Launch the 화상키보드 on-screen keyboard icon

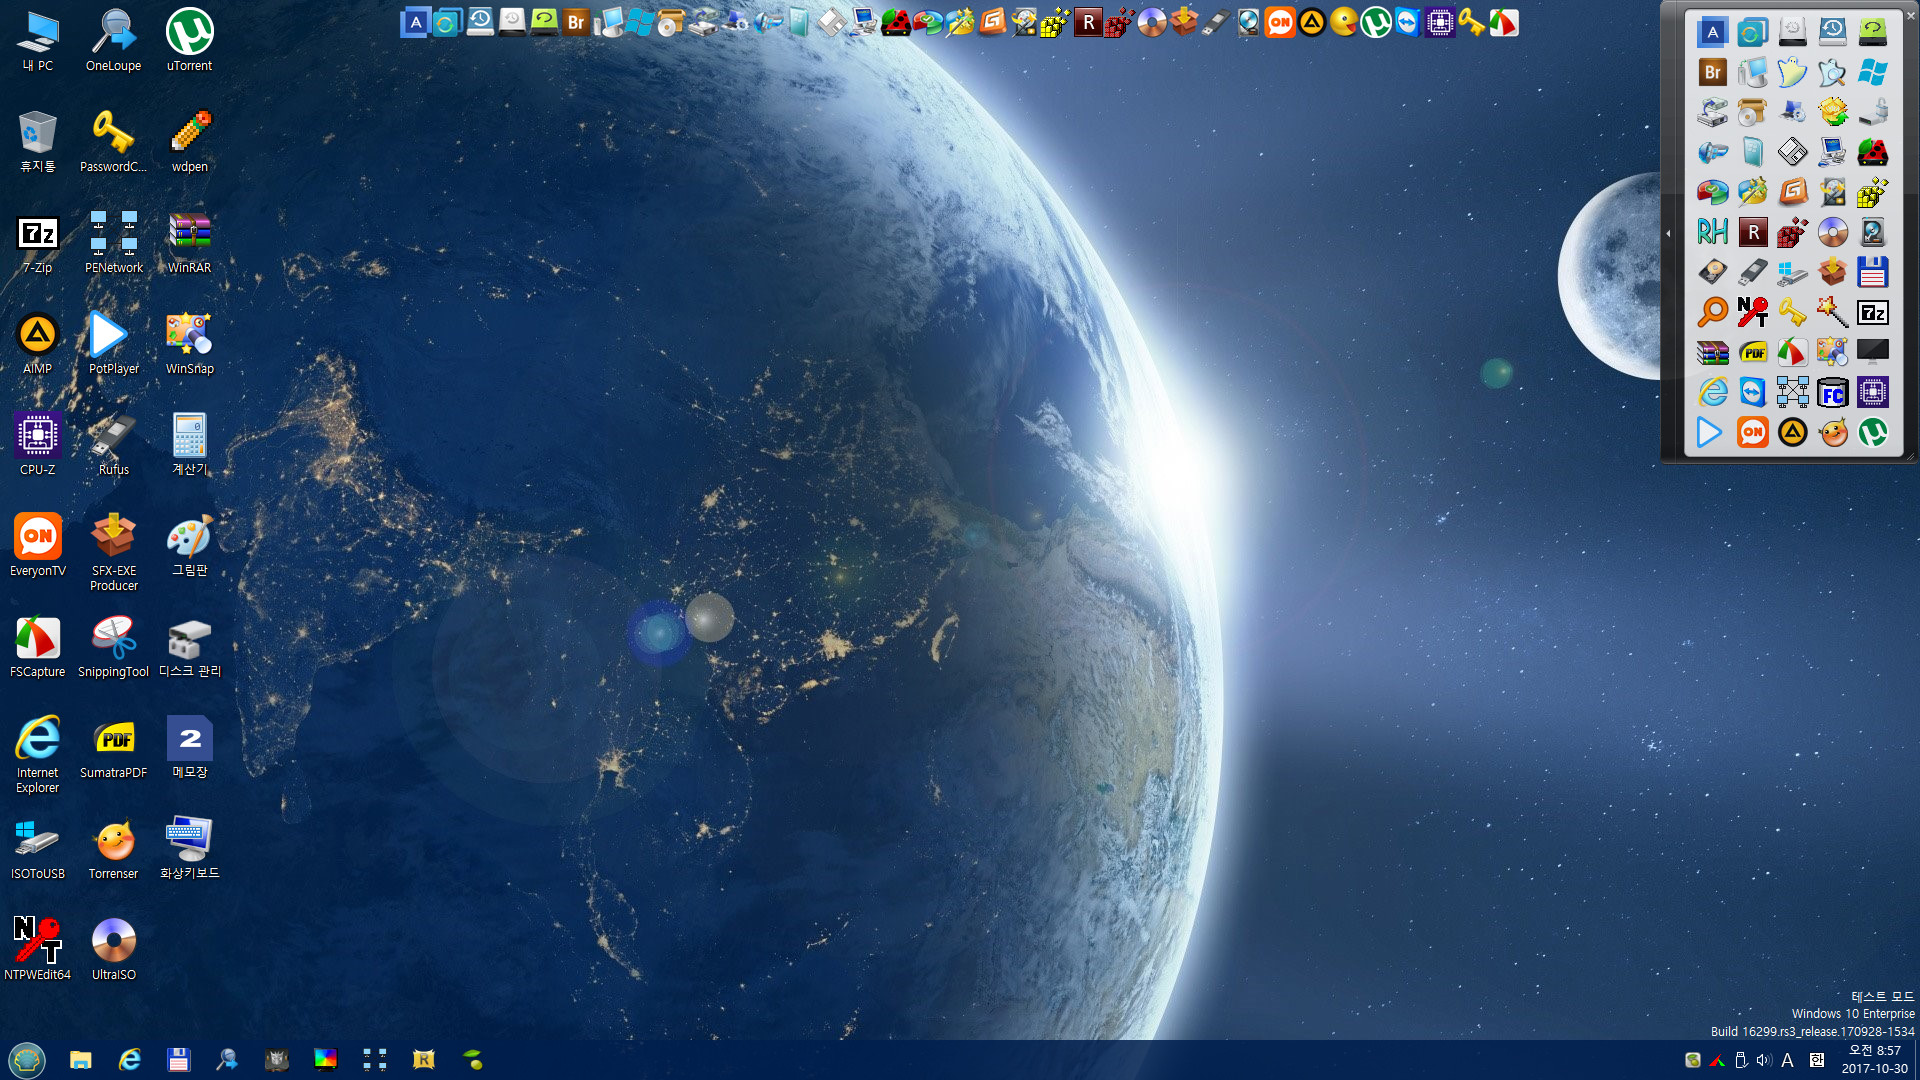[x=189, y=849]
